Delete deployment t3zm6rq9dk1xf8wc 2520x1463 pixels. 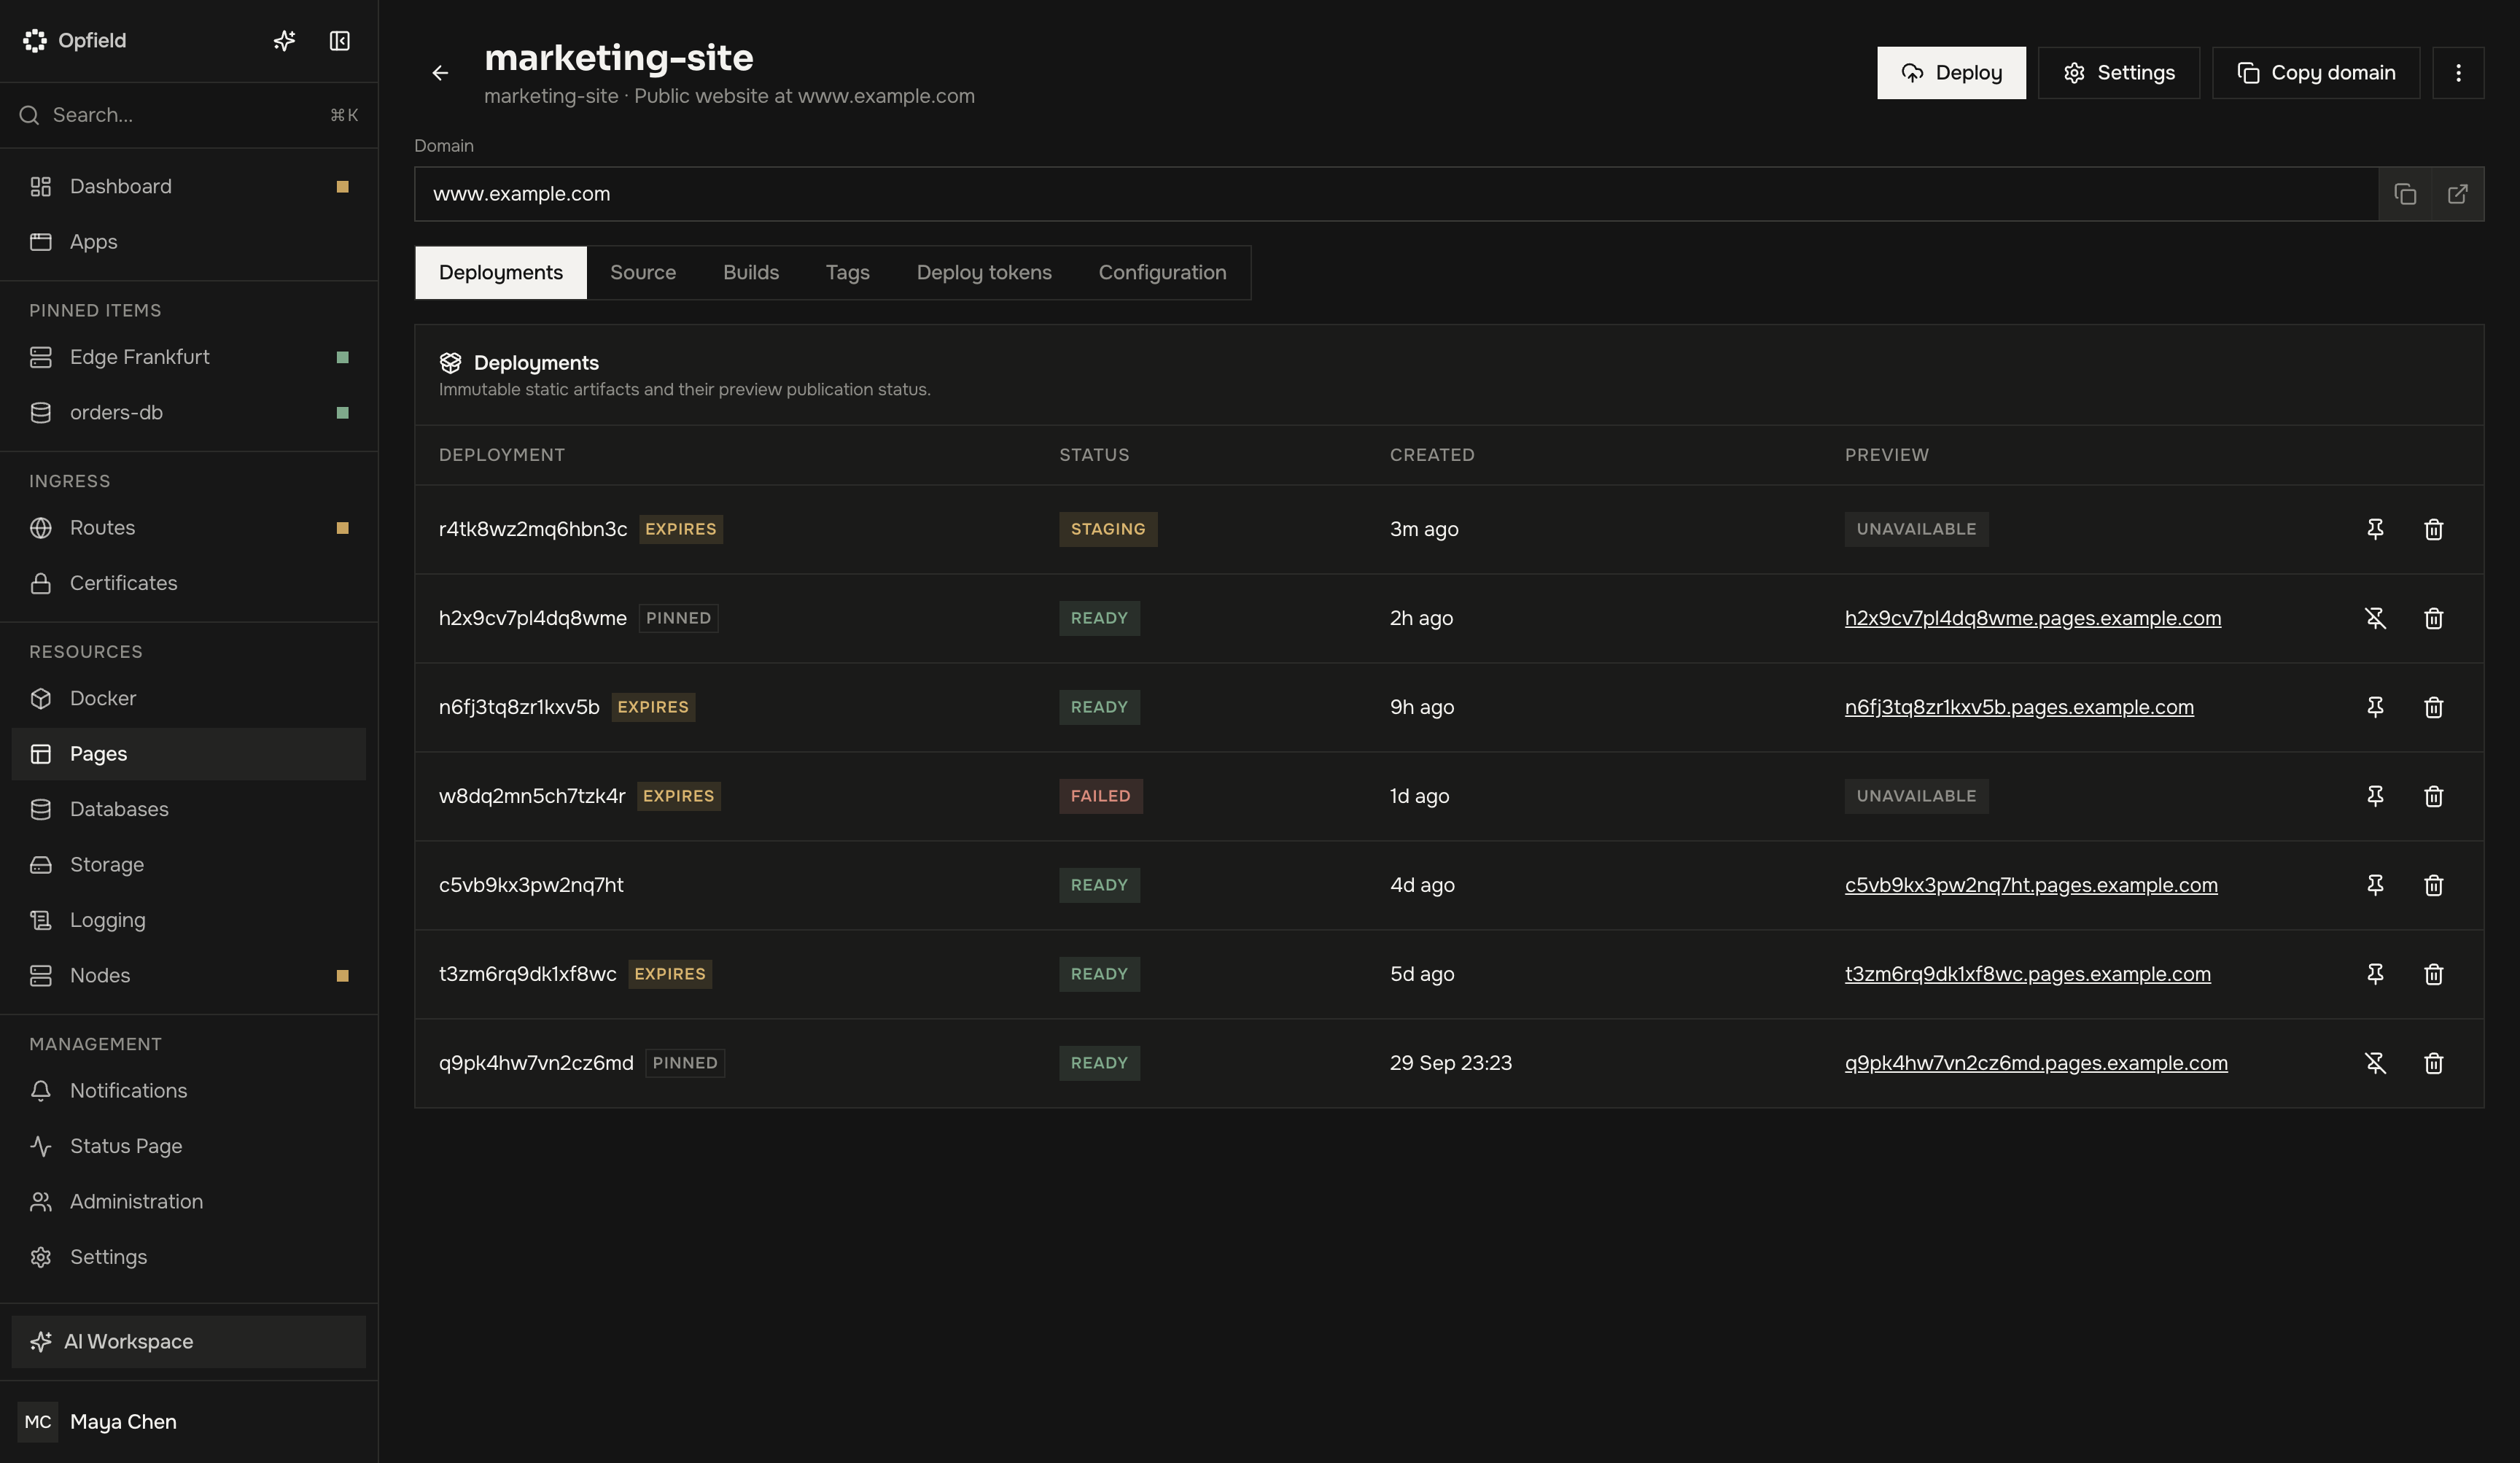click(2434, 974)
